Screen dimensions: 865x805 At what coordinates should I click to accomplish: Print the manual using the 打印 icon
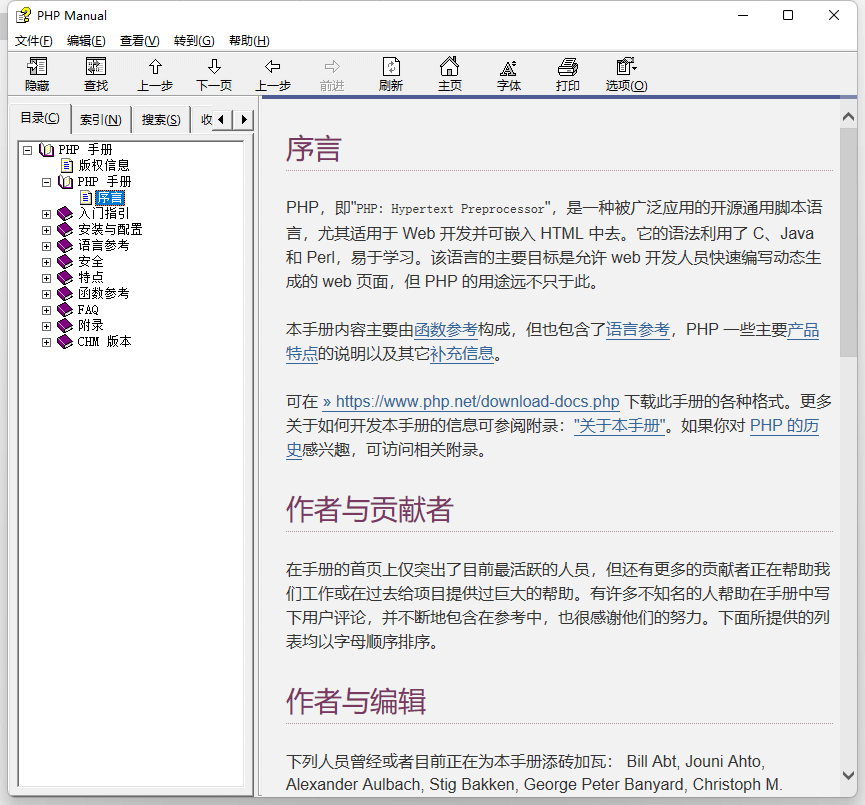[567, 74]
